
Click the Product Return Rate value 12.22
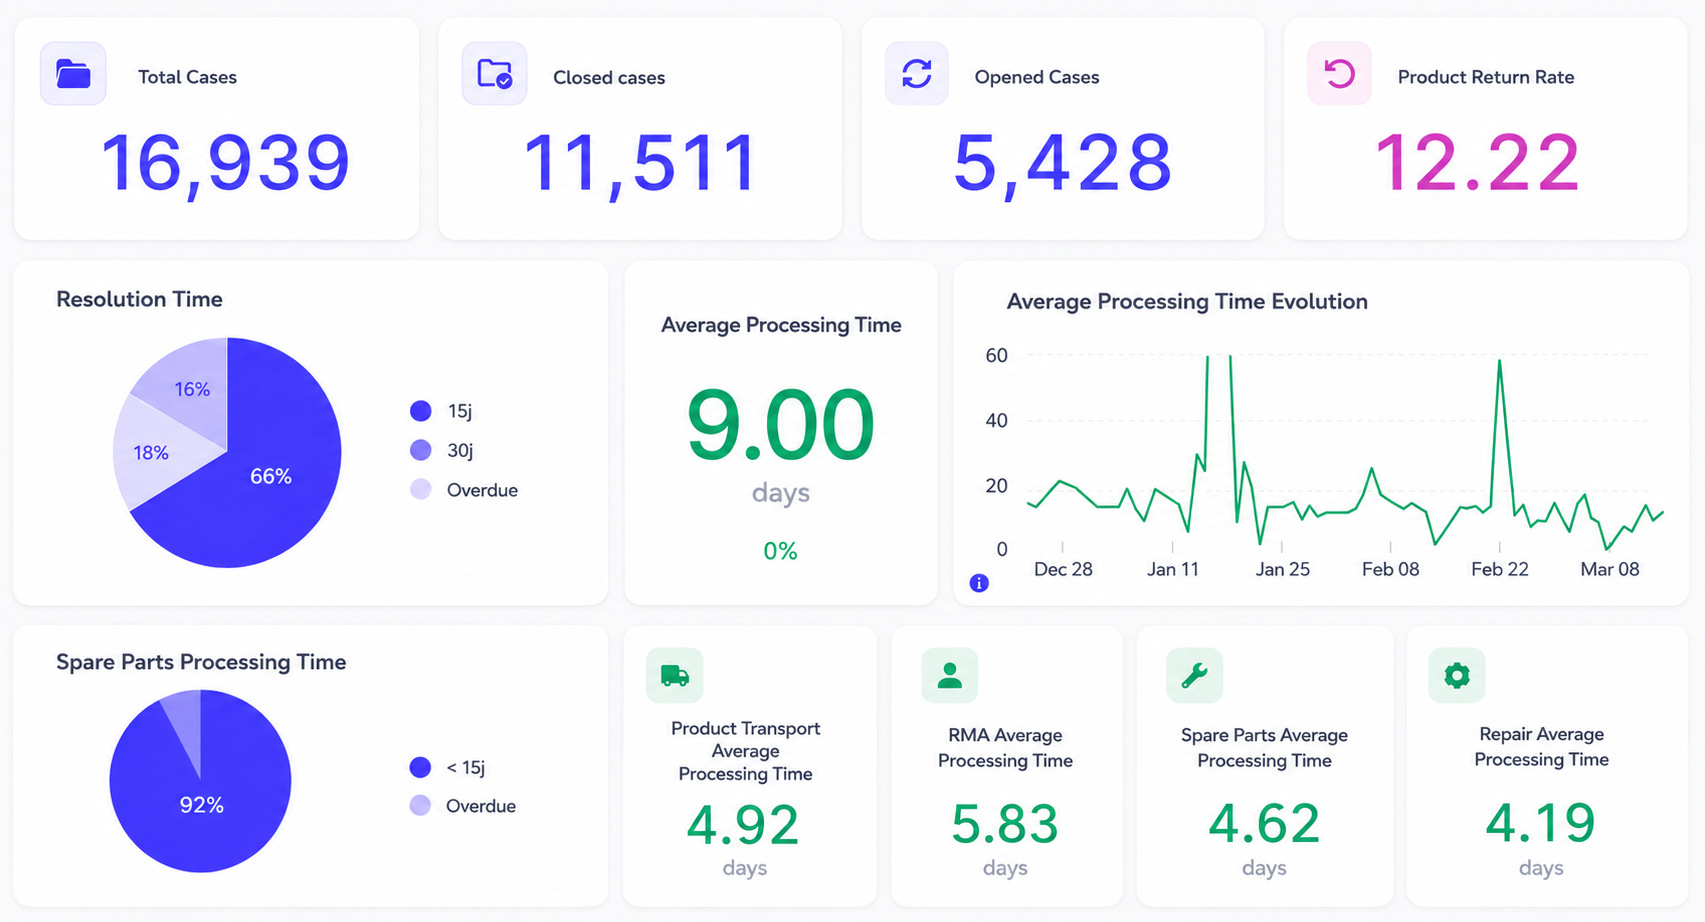click(x=1478, y=163)
